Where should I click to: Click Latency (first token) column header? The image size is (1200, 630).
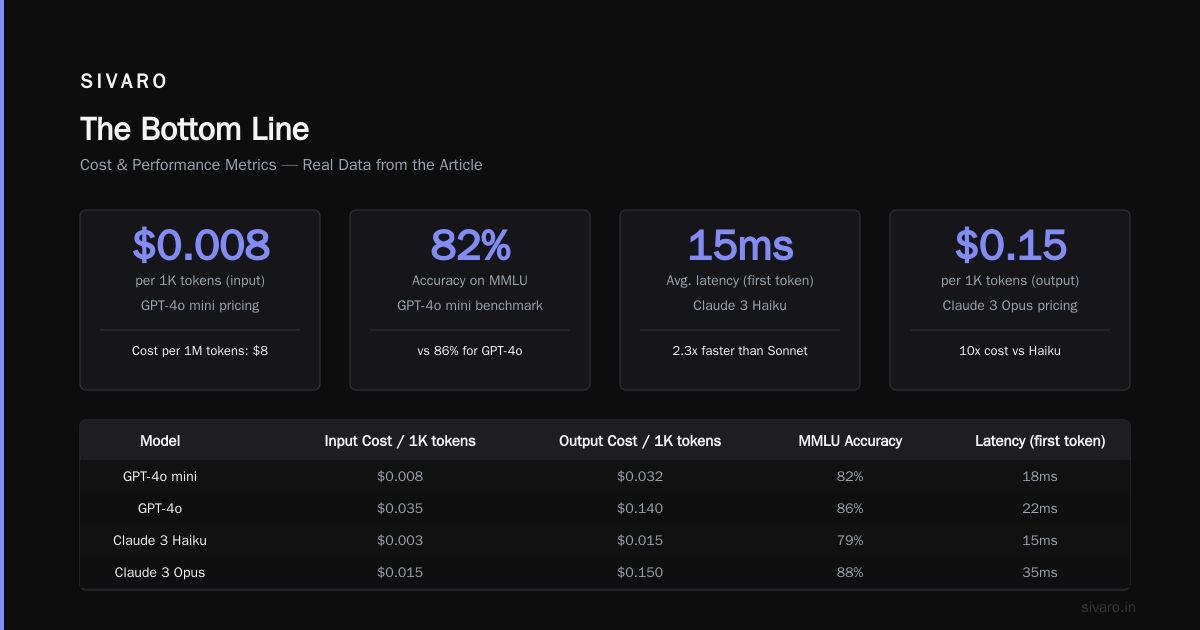point(1040,441)
